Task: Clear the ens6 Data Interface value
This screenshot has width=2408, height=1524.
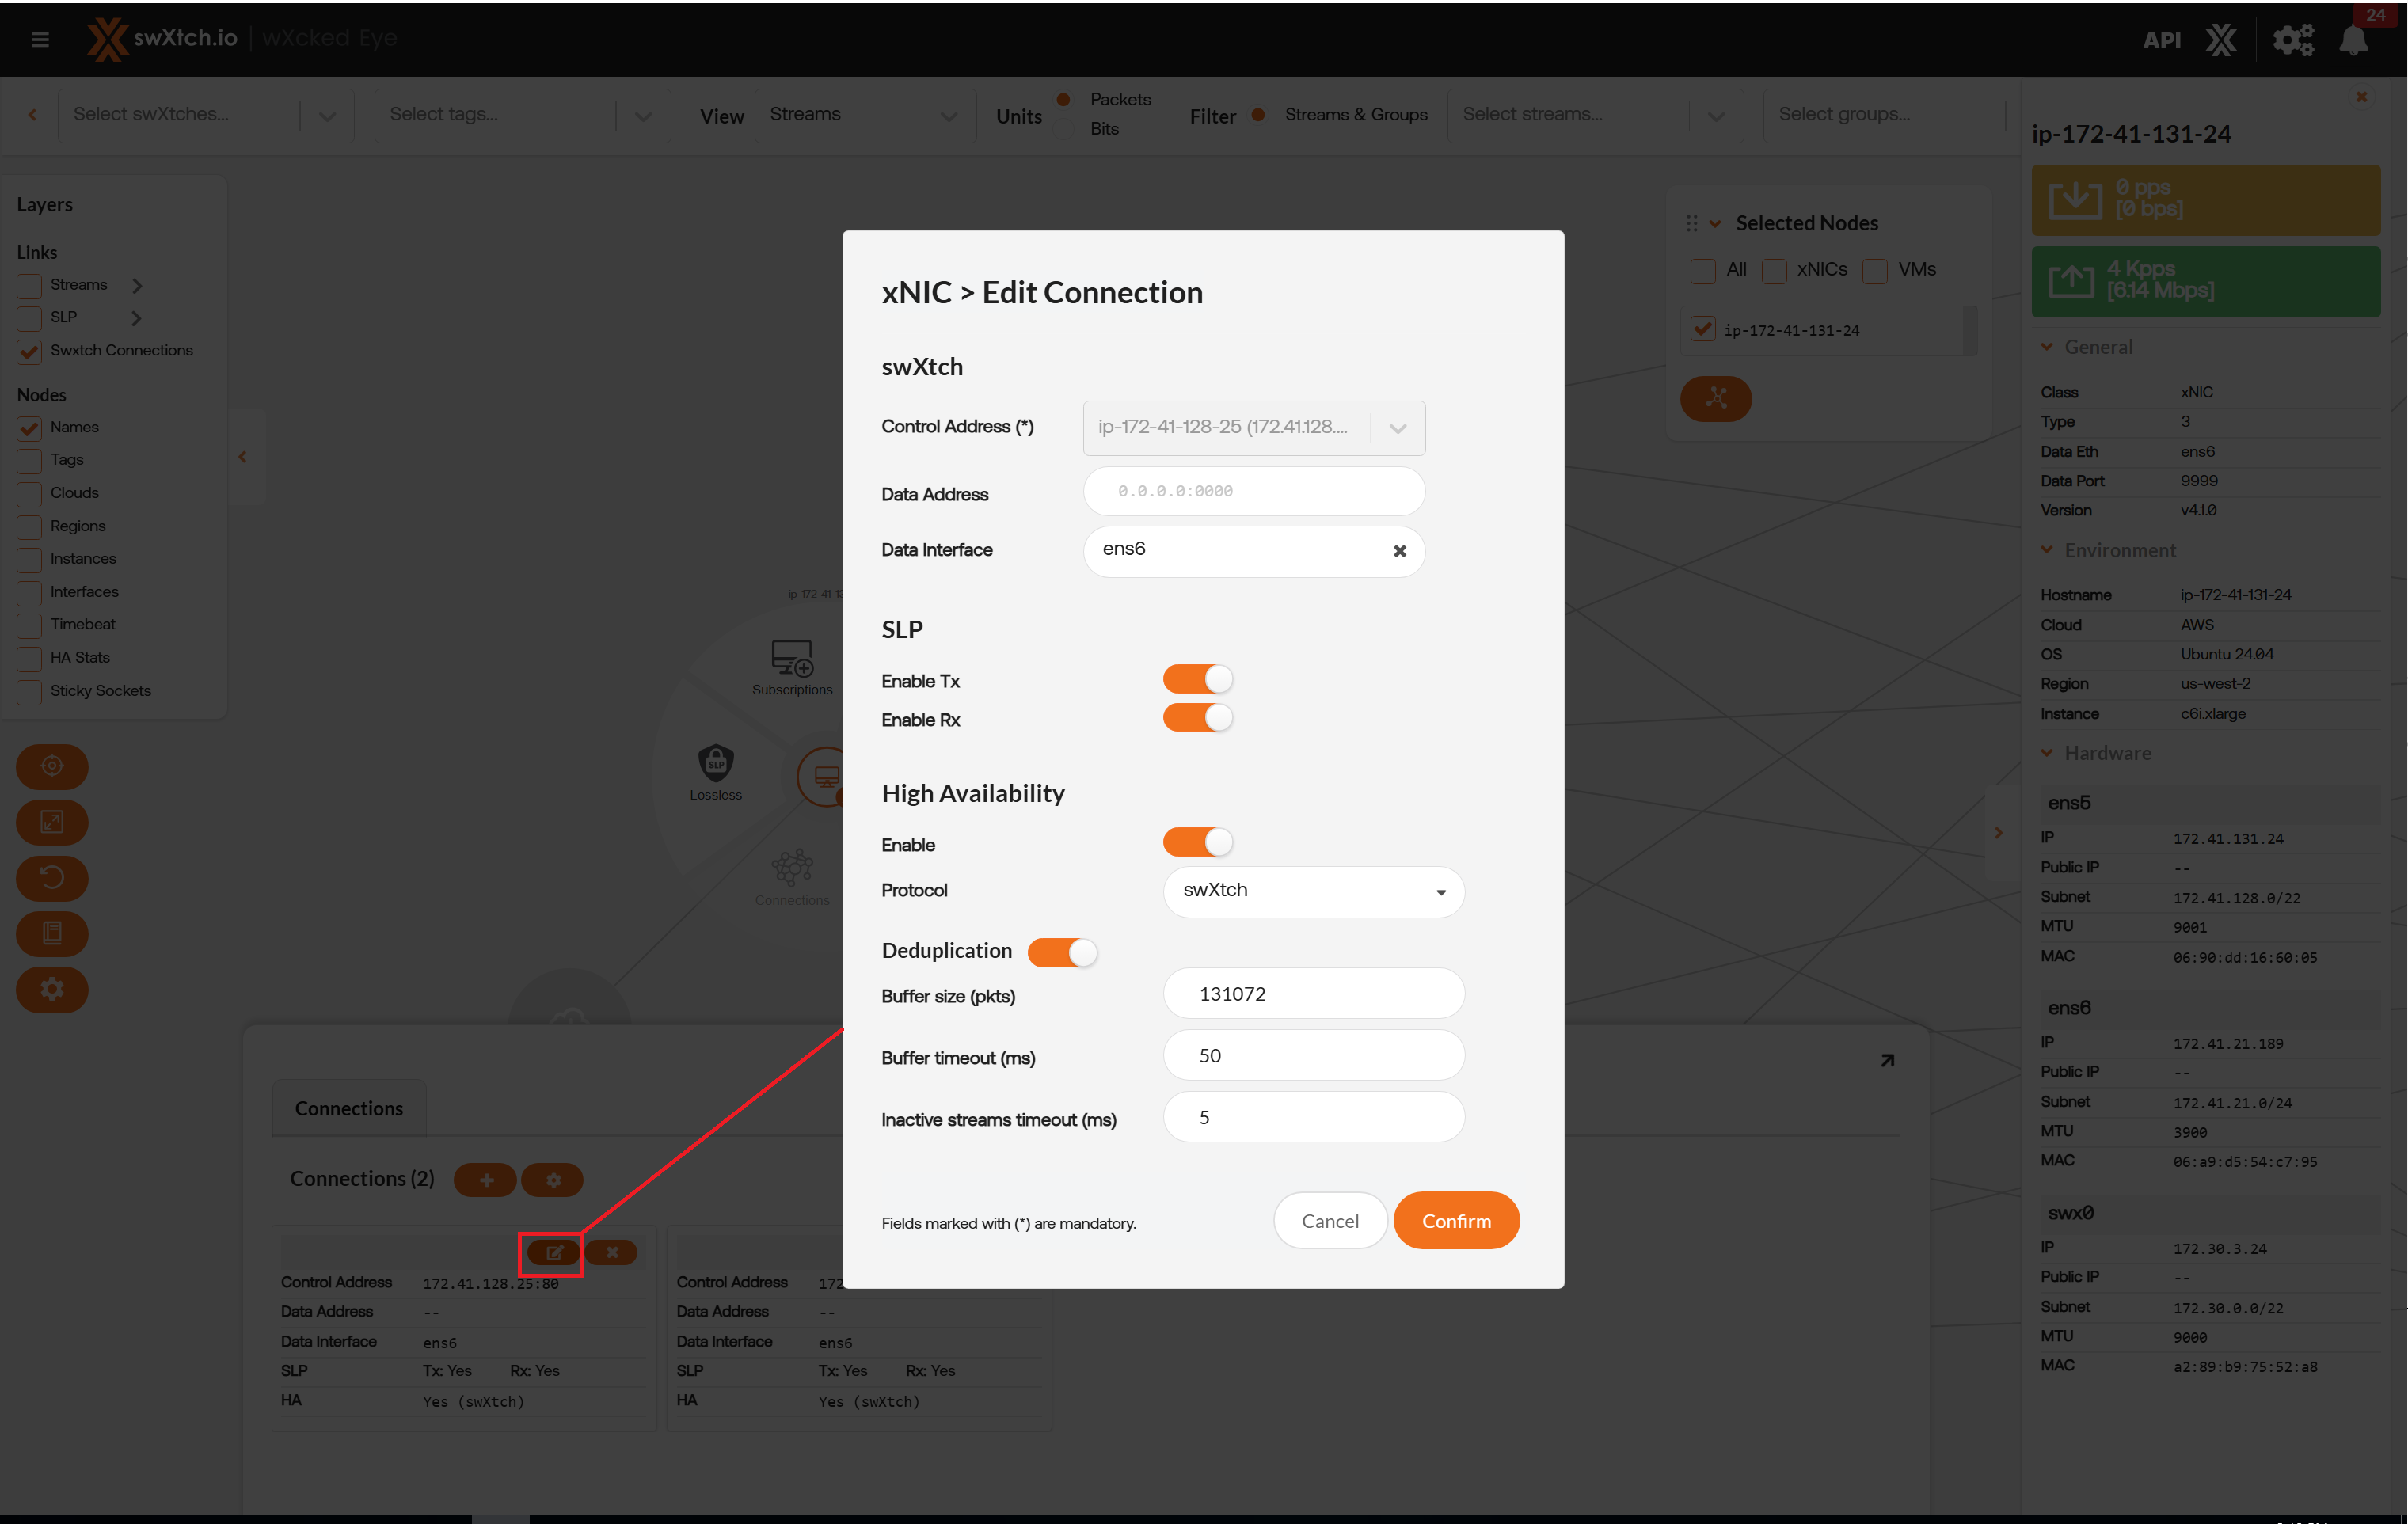Action: [x=1399, y=551]
